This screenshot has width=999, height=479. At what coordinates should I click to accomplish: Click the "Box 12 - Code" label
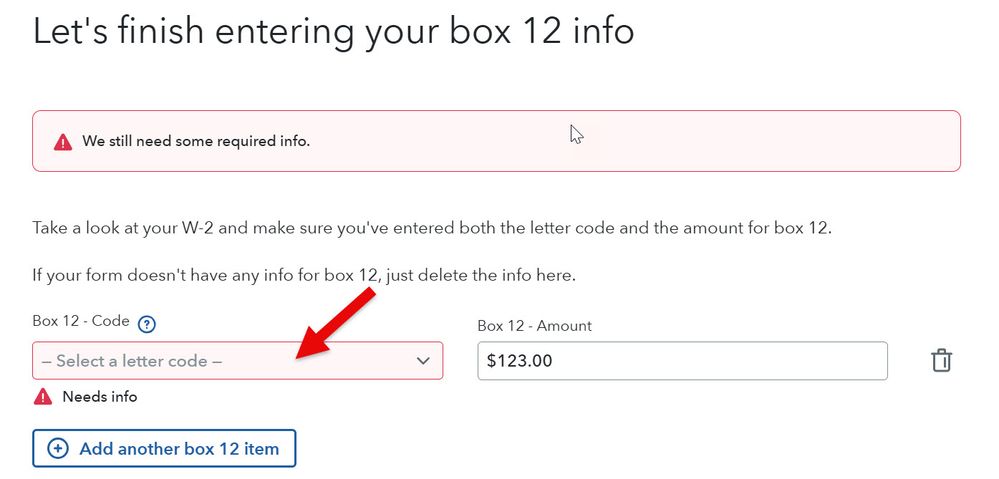click(x=81, y=321)
